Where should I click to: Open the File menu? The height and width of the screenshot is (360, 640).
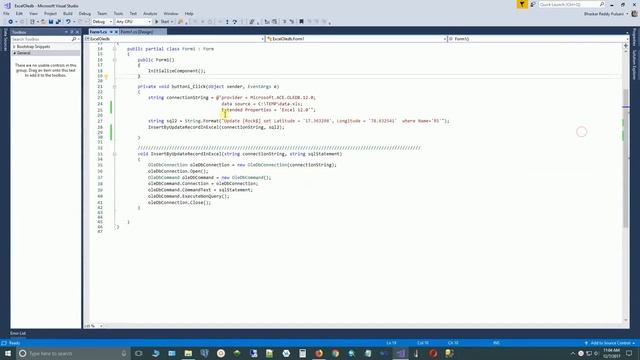tap(6, 13)
